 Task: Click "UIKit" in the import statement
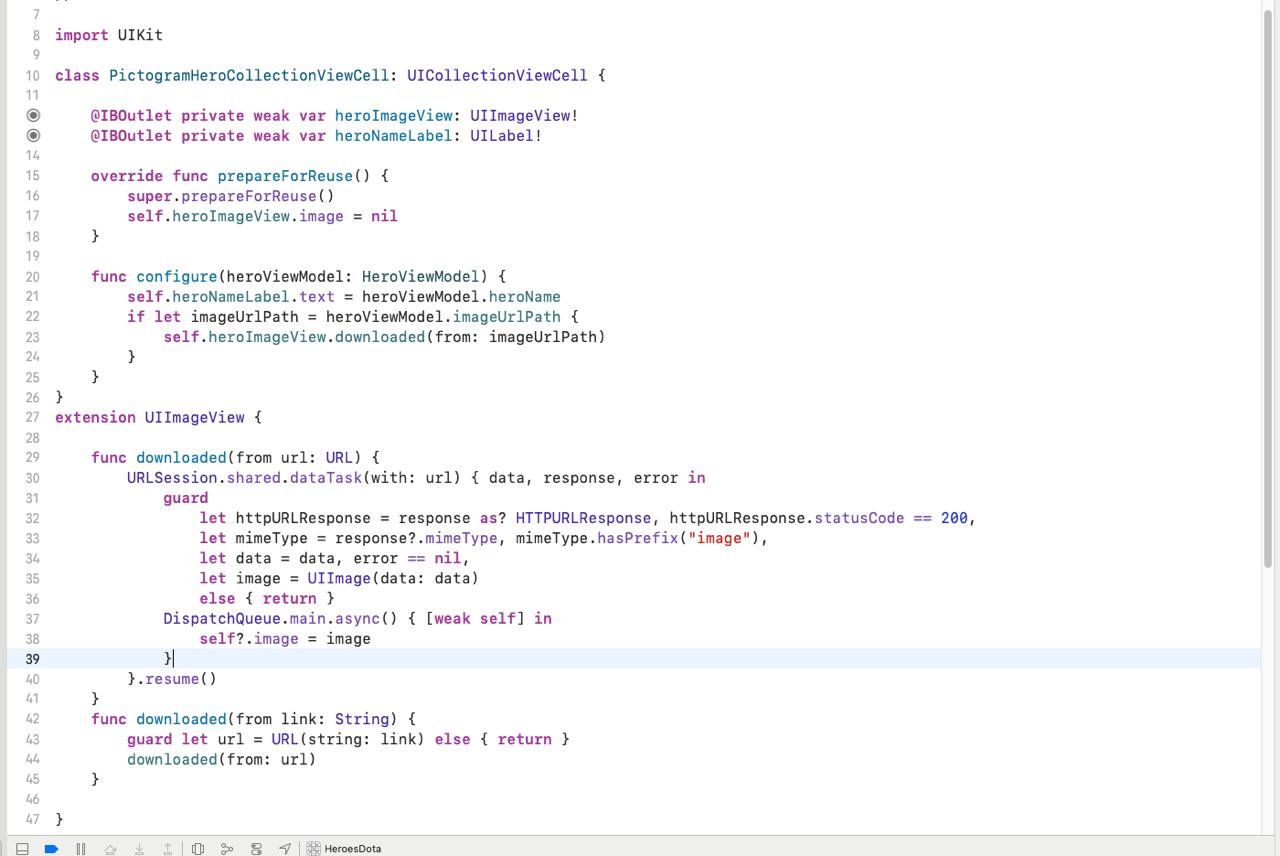pos(140,35)
